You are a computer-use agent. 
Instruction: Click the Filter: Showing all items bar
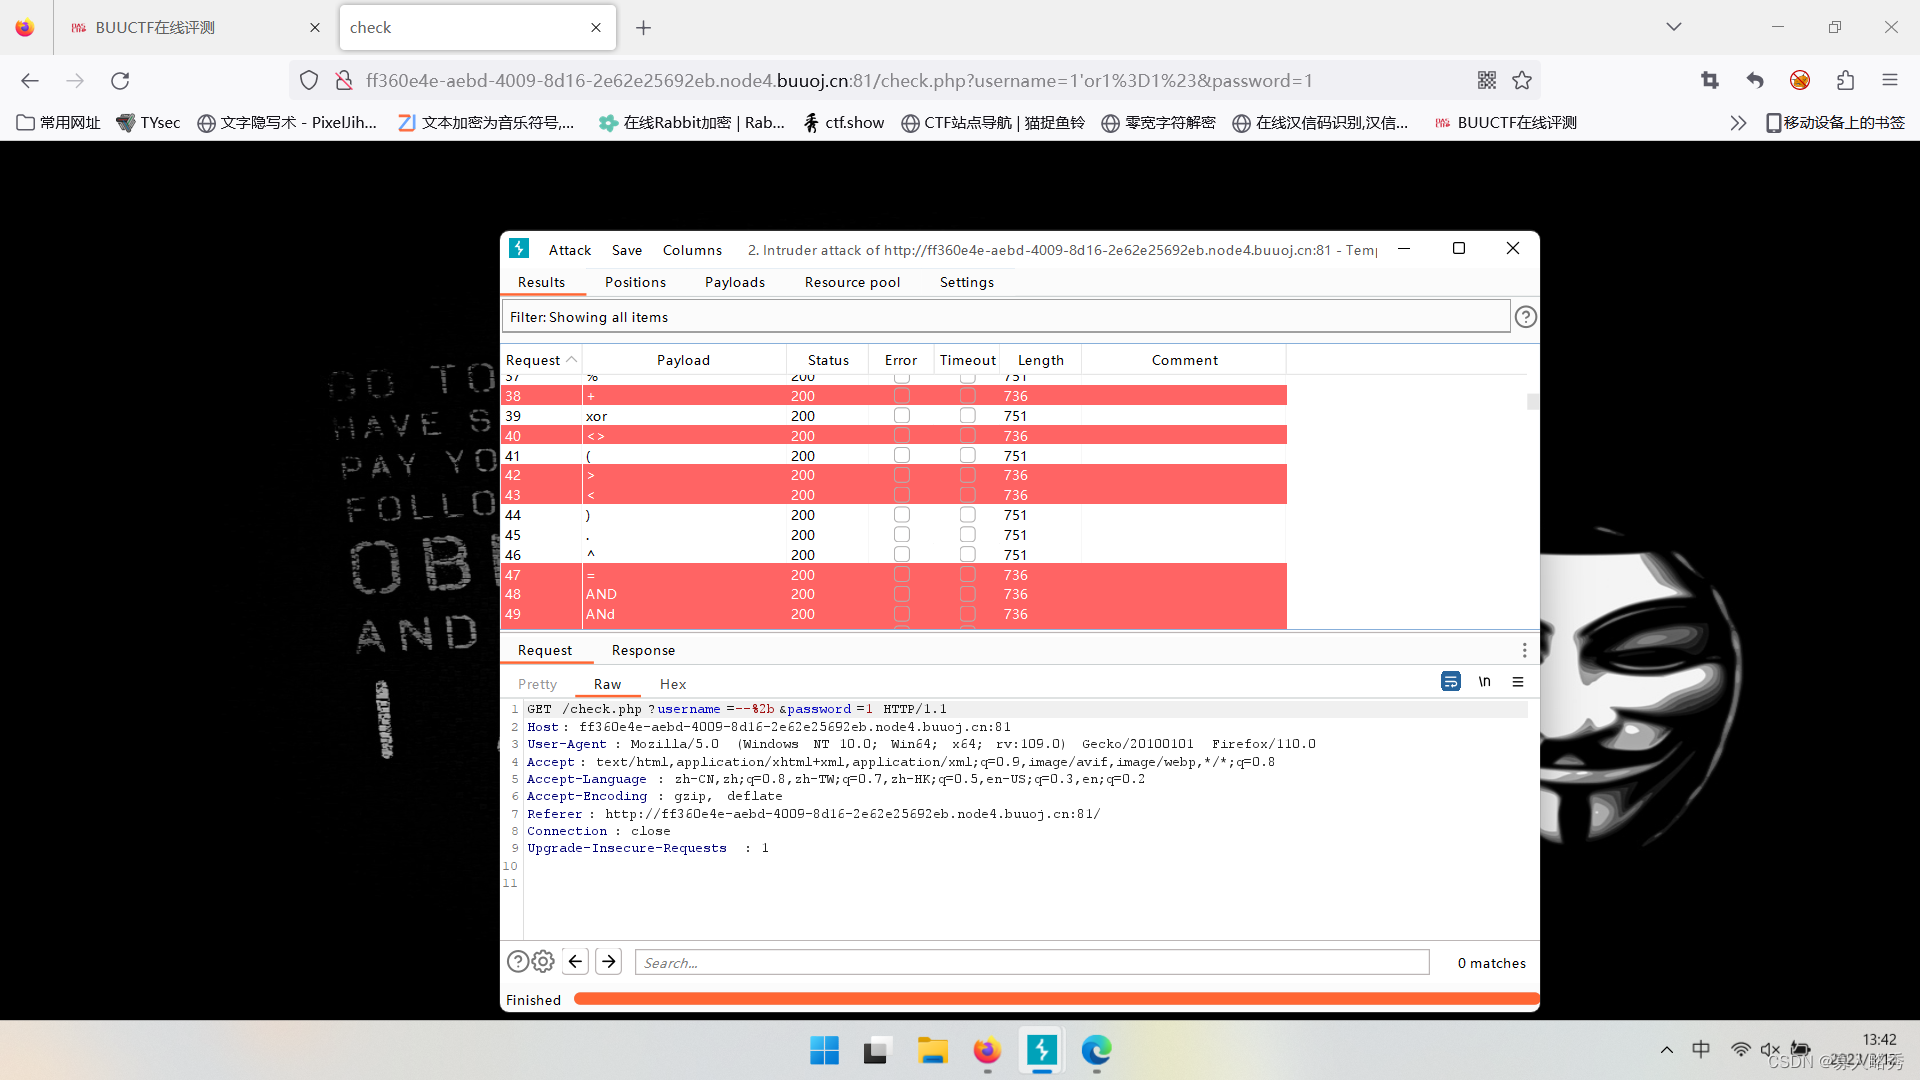[x=1004, y=317]
